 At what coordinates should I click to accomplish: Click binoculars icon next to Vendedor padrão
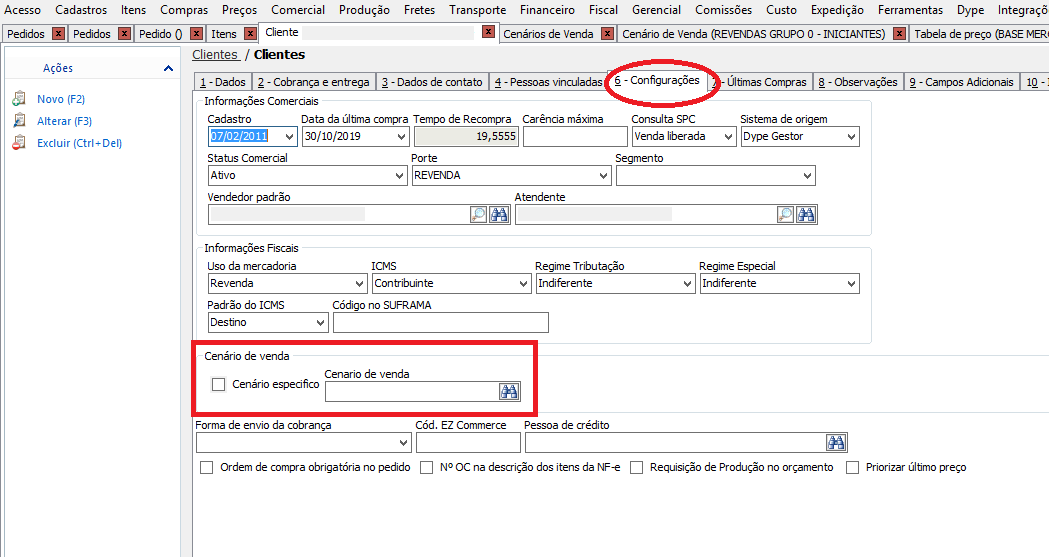(499, 215)
